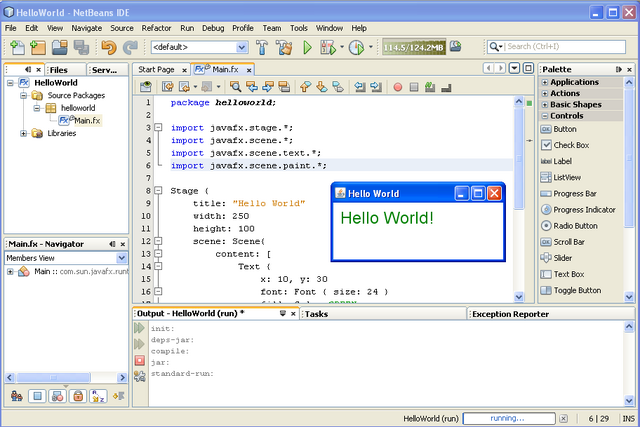This screenshot has height=427, width=640.
Task: Collapse the Controls palette category
Action: [544, 116]
